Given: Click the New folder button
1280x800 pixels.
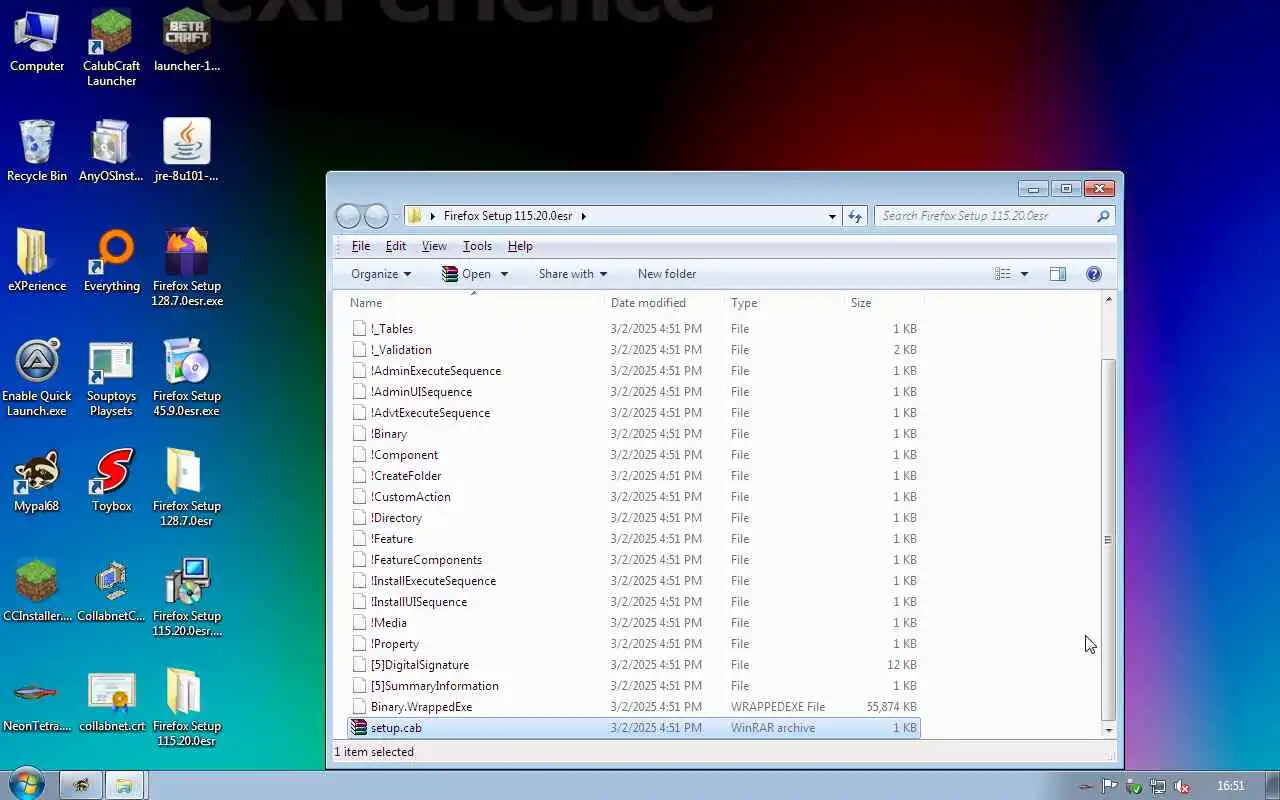Looking at the screenshot, I should click(x=667, y=274).
